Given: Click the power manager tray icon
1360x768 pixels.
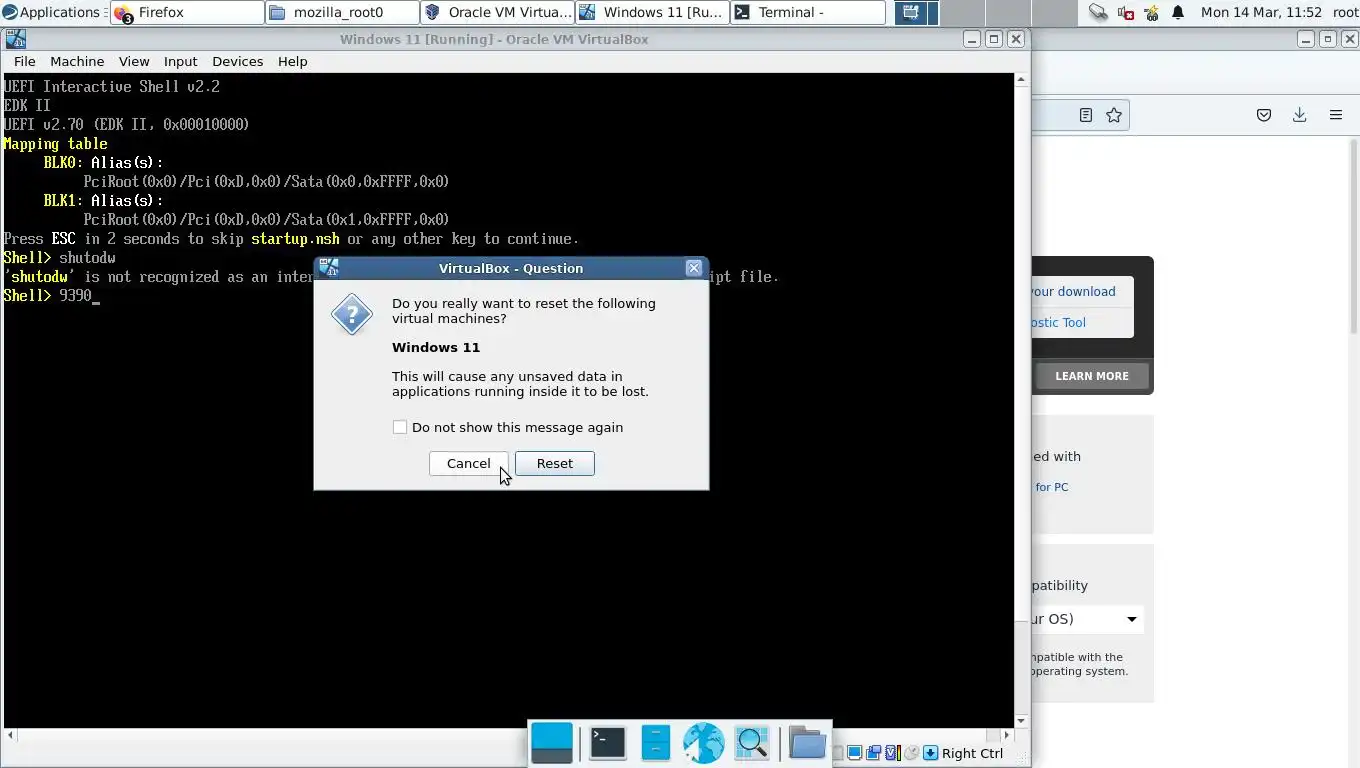Looking at the screenshot, I should tap(1152, 12).
